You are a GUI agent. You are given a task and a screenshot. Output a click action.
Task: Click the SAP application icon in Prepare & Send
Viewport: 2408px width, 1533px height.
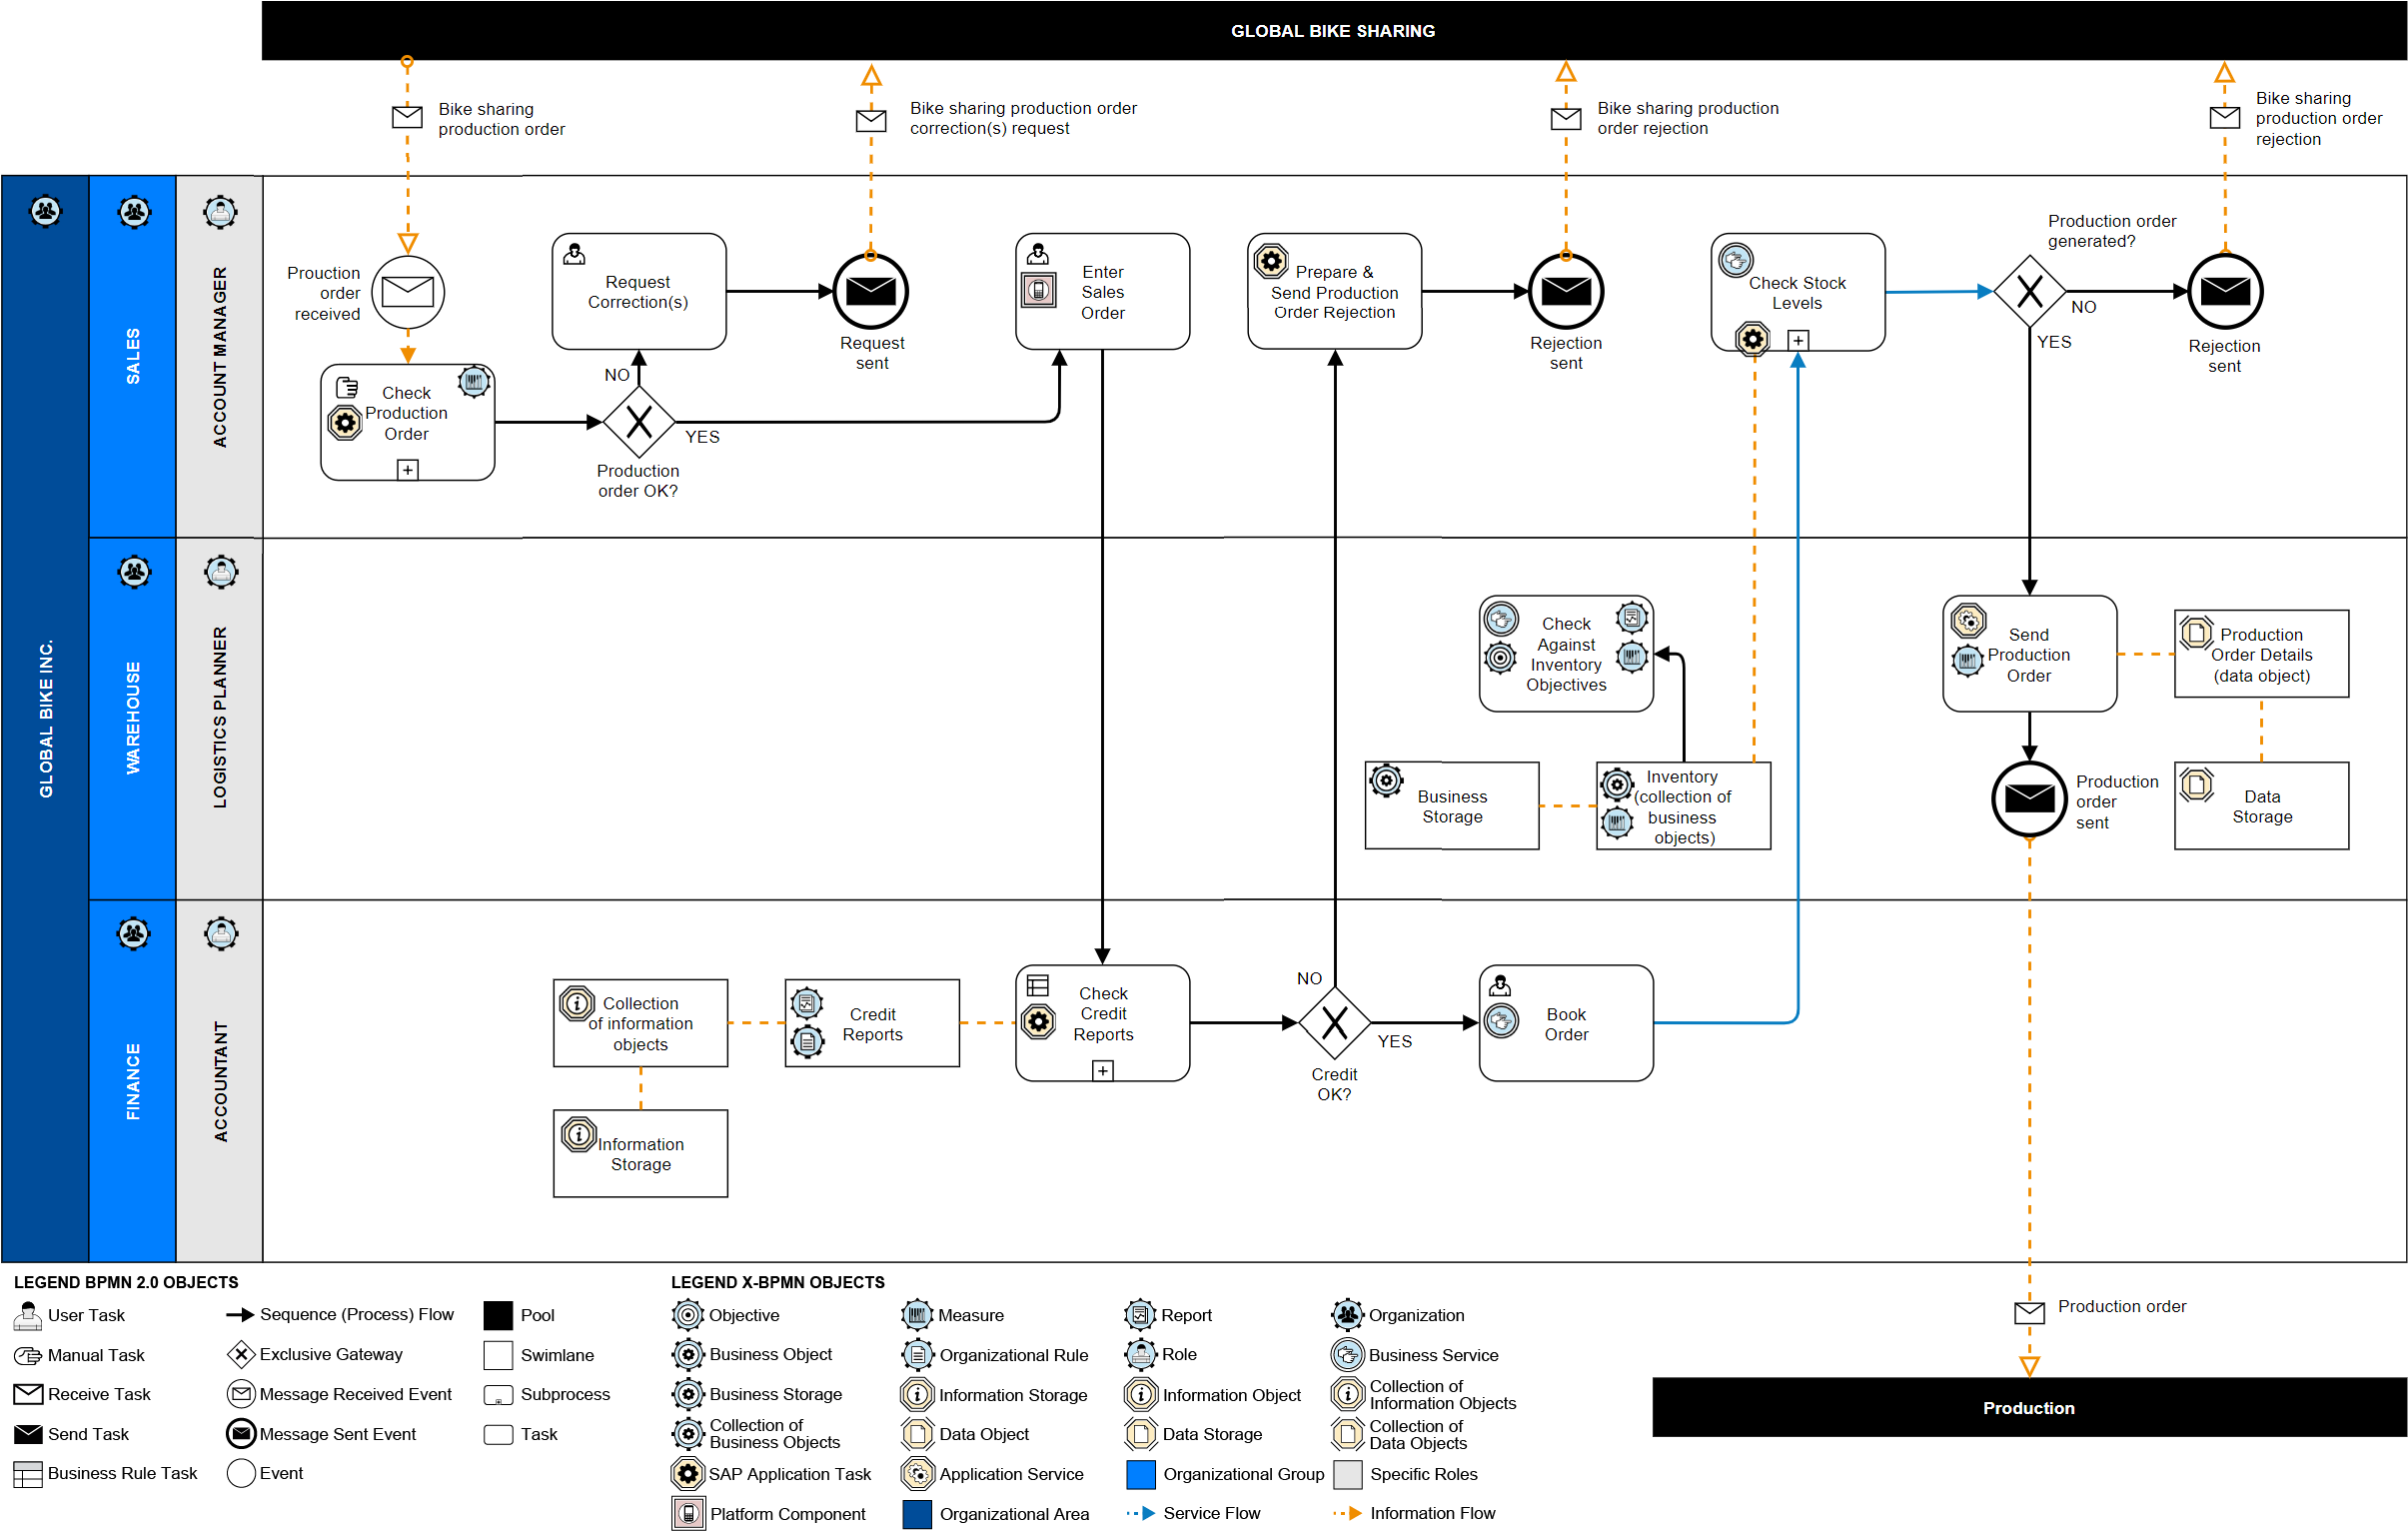1271,261
